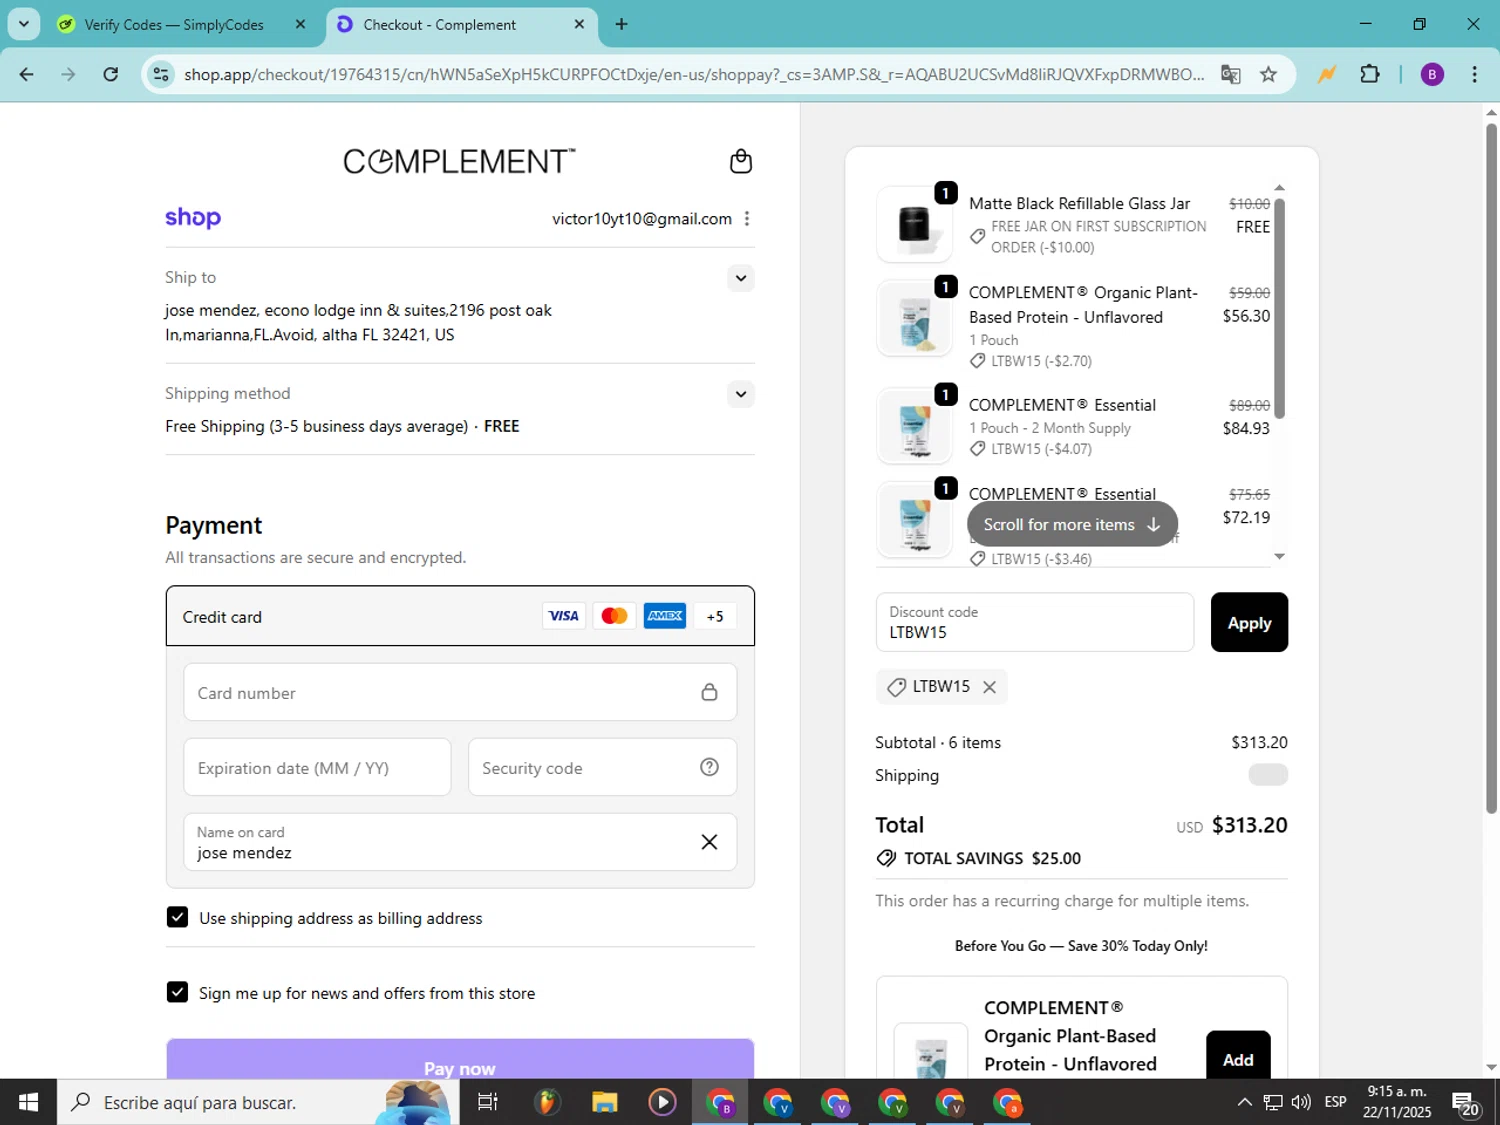Screen dimensions: 1500x1125
Task: Open account options menu next to email
Action: [x=746, y=219]
